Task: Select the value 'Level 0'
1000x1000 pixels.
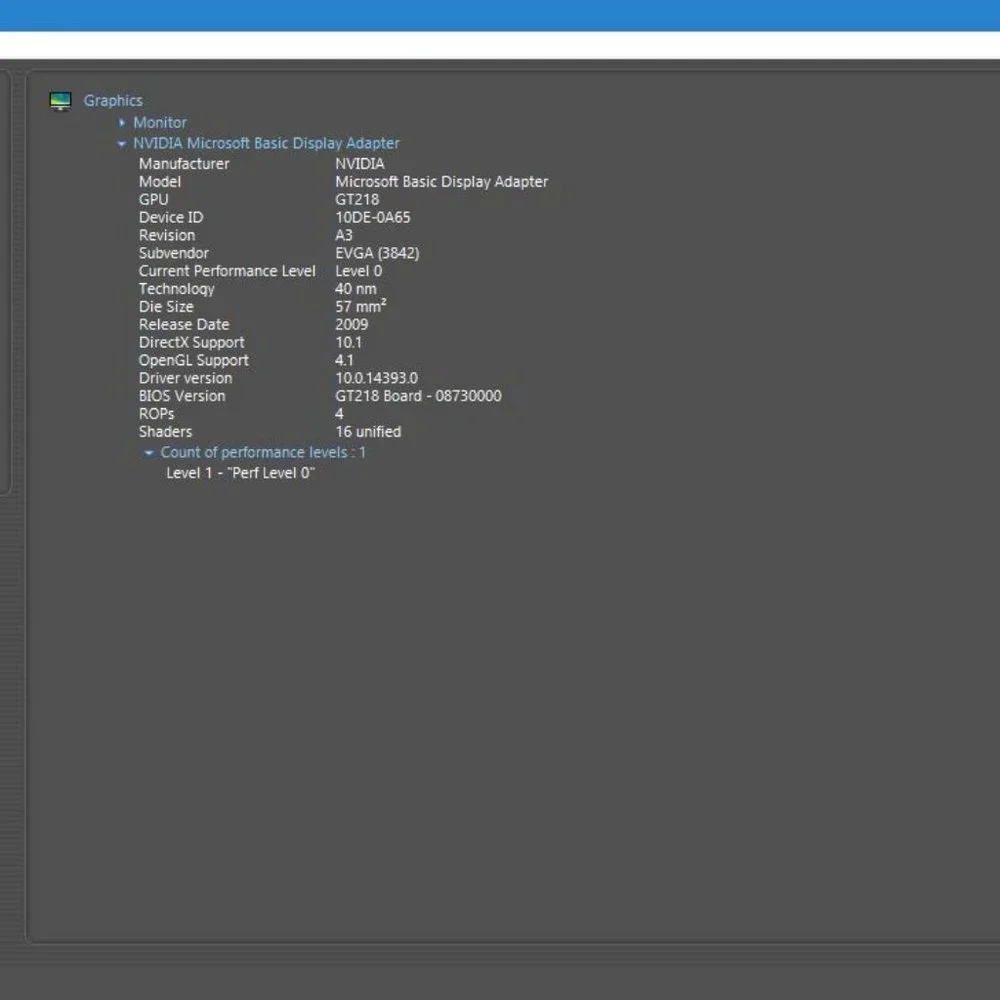Action: (358, 271)
